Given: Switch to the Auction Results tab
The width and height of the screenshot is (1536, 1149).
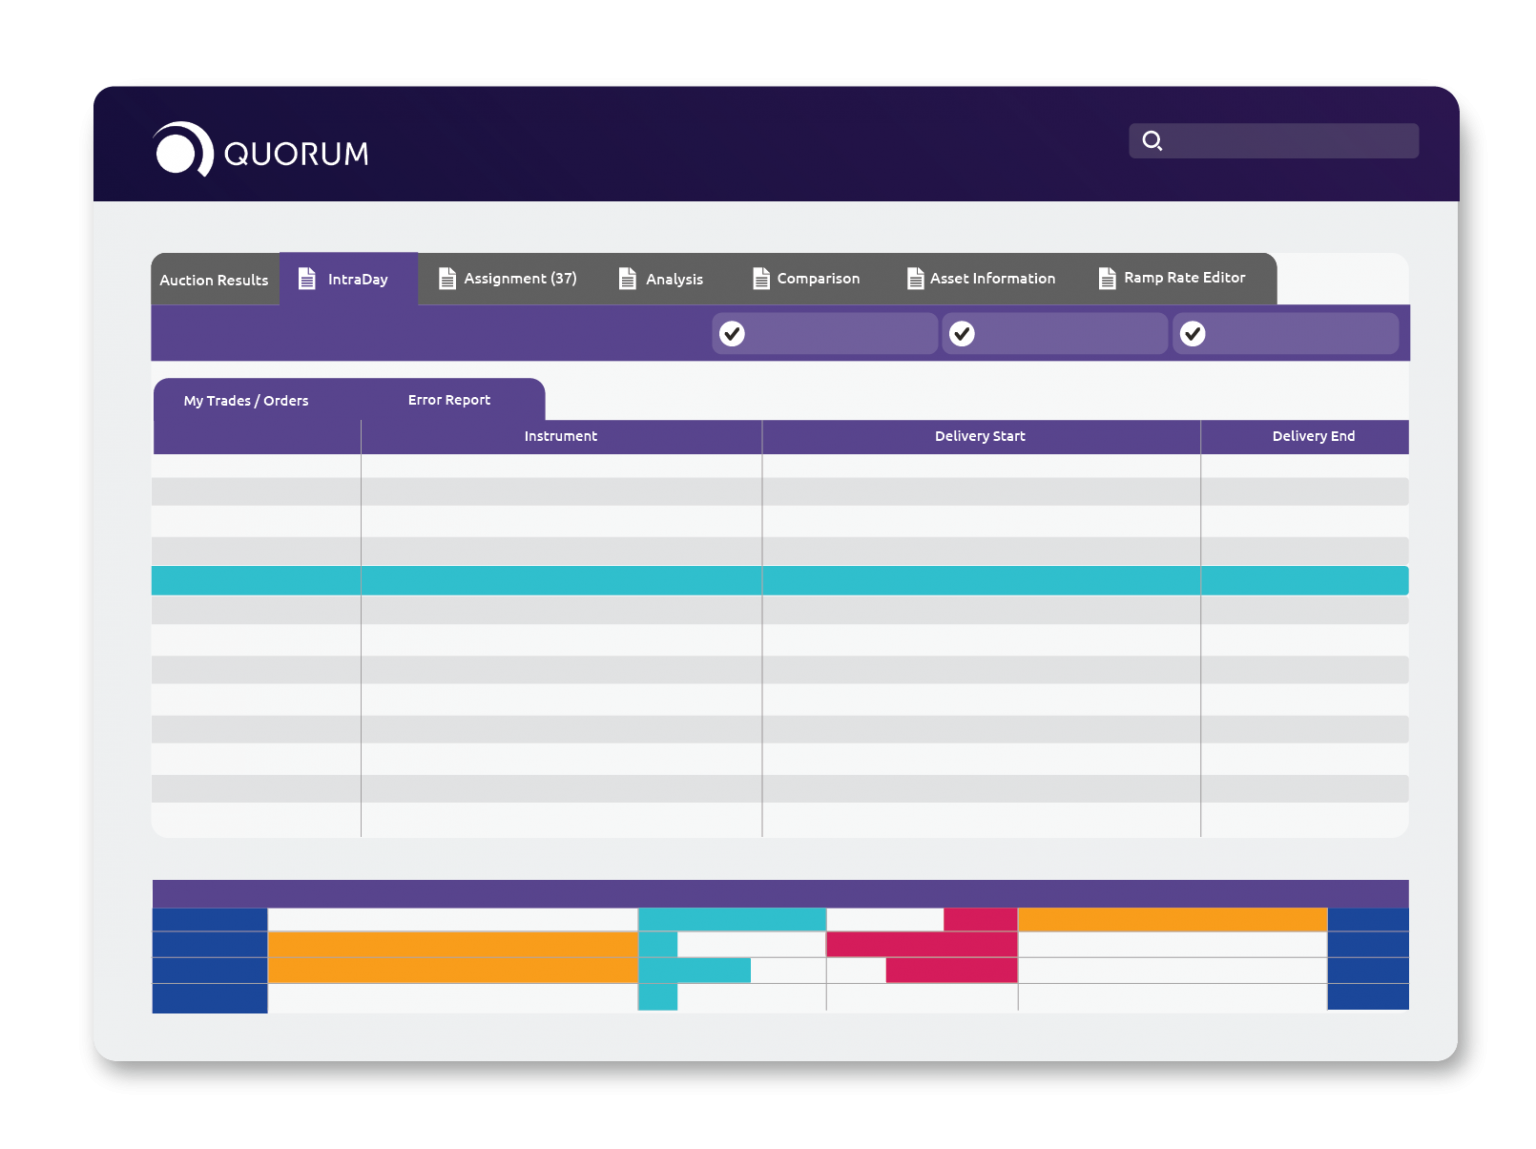Looking at the screenshot, I should (213, 279).
